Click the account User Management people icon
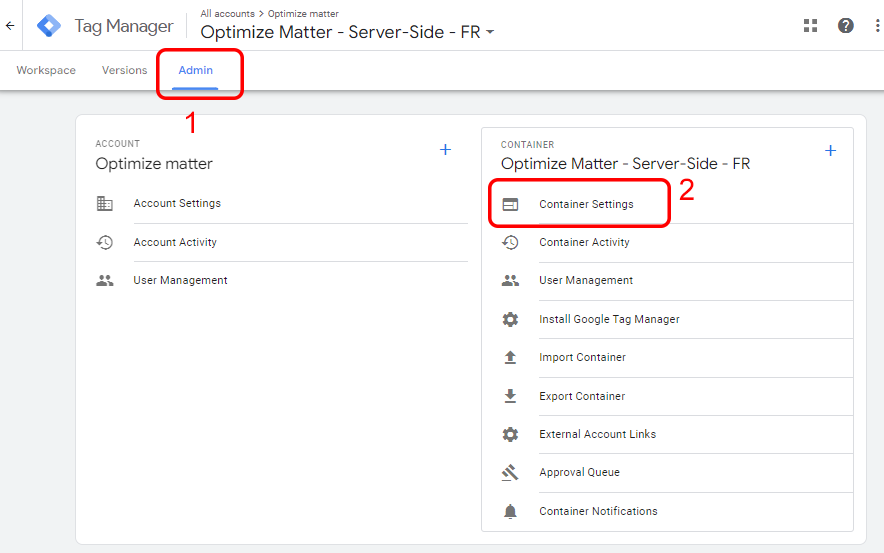Screen dimensions: 884x553 (105, 280)
